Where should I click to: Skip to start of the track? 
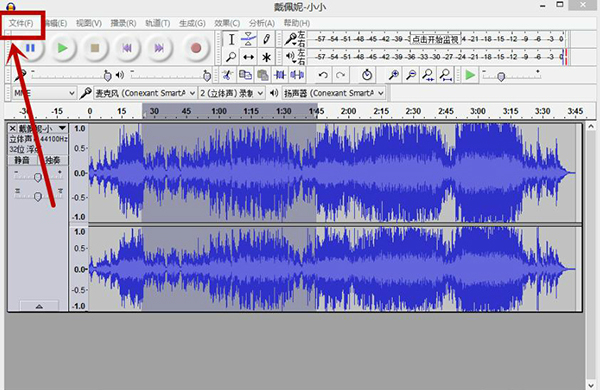tap(127, 48)
